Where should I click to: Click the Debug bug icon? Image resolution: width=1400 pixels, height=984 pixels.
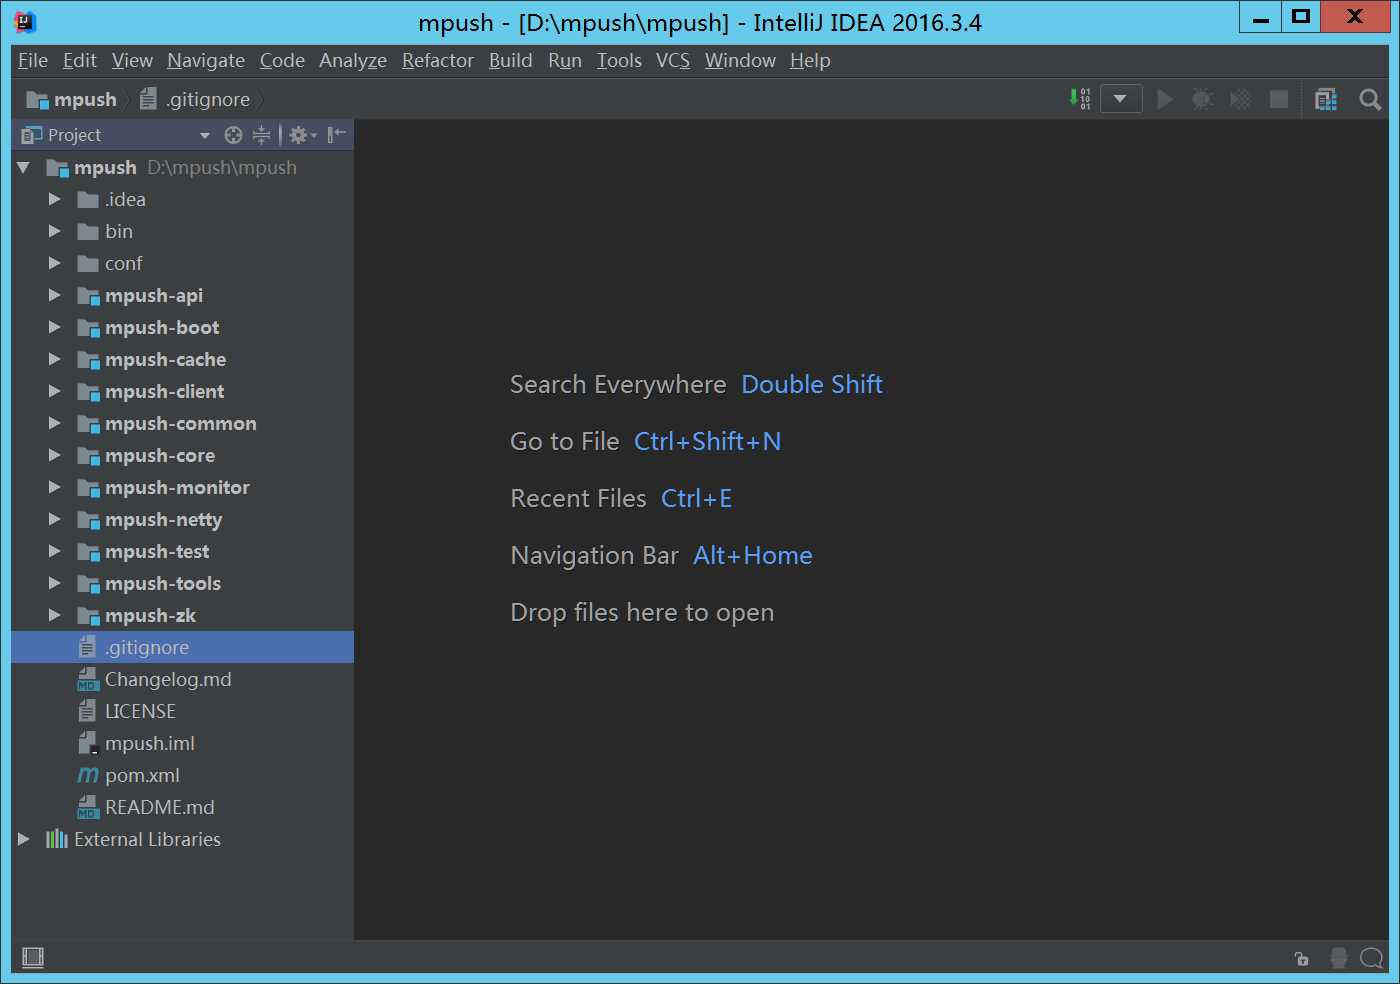[x=1203, y=99]
